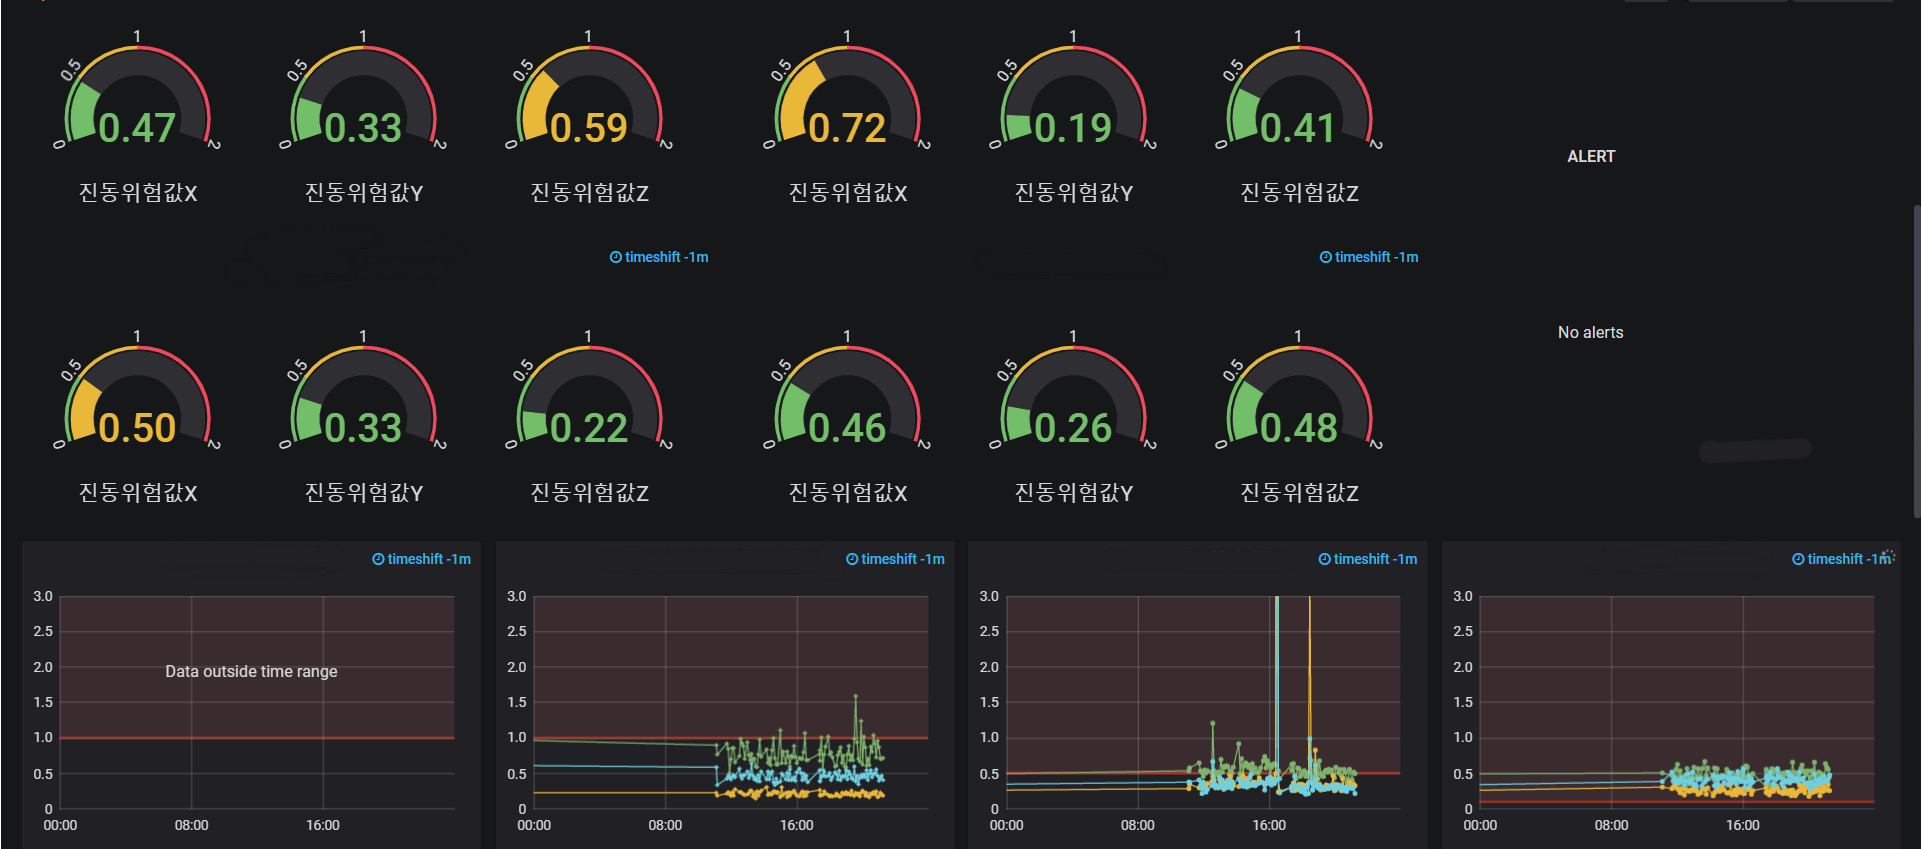Click the 진동위험값Z label under the 0.22 gauge

[x=589, y=492]
